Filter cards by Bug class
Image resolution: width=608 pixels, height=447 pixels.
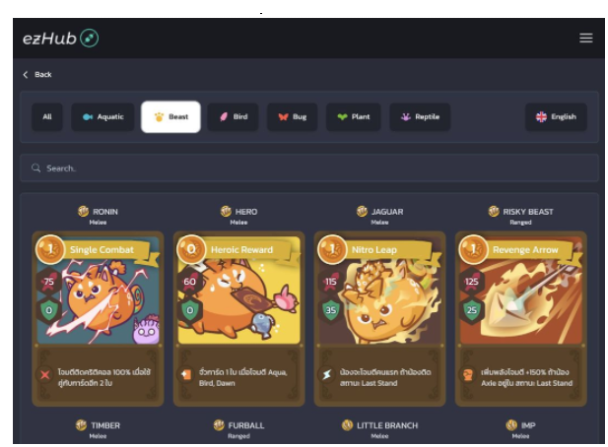292,117
